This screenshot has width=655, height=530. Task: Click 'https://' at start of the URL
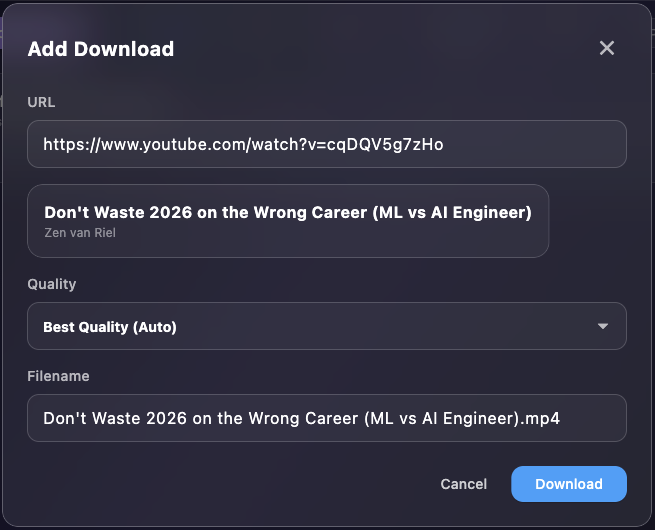66,144
